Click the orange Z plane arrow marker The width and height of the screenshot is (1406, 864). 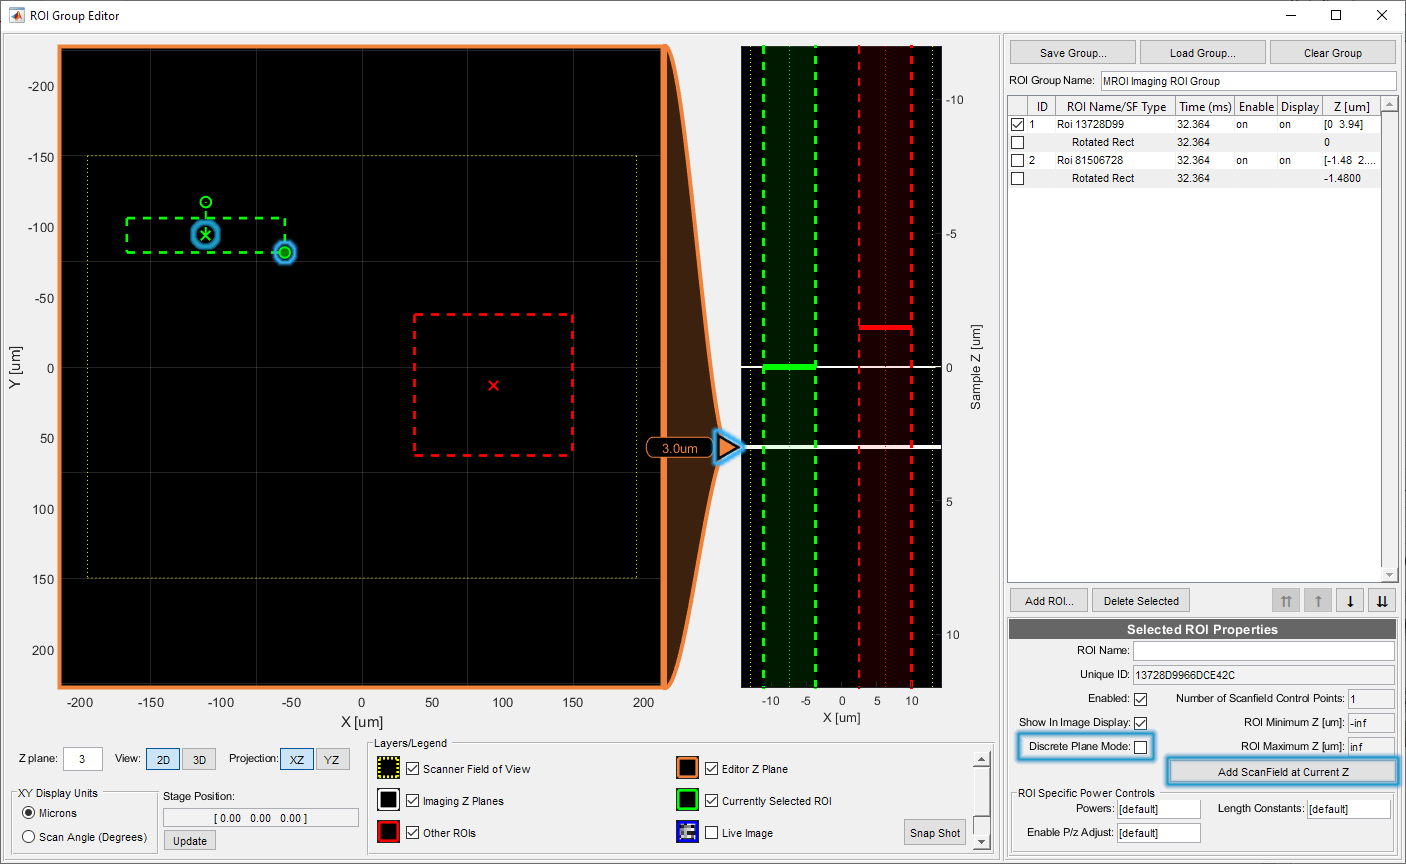point(729,448)
